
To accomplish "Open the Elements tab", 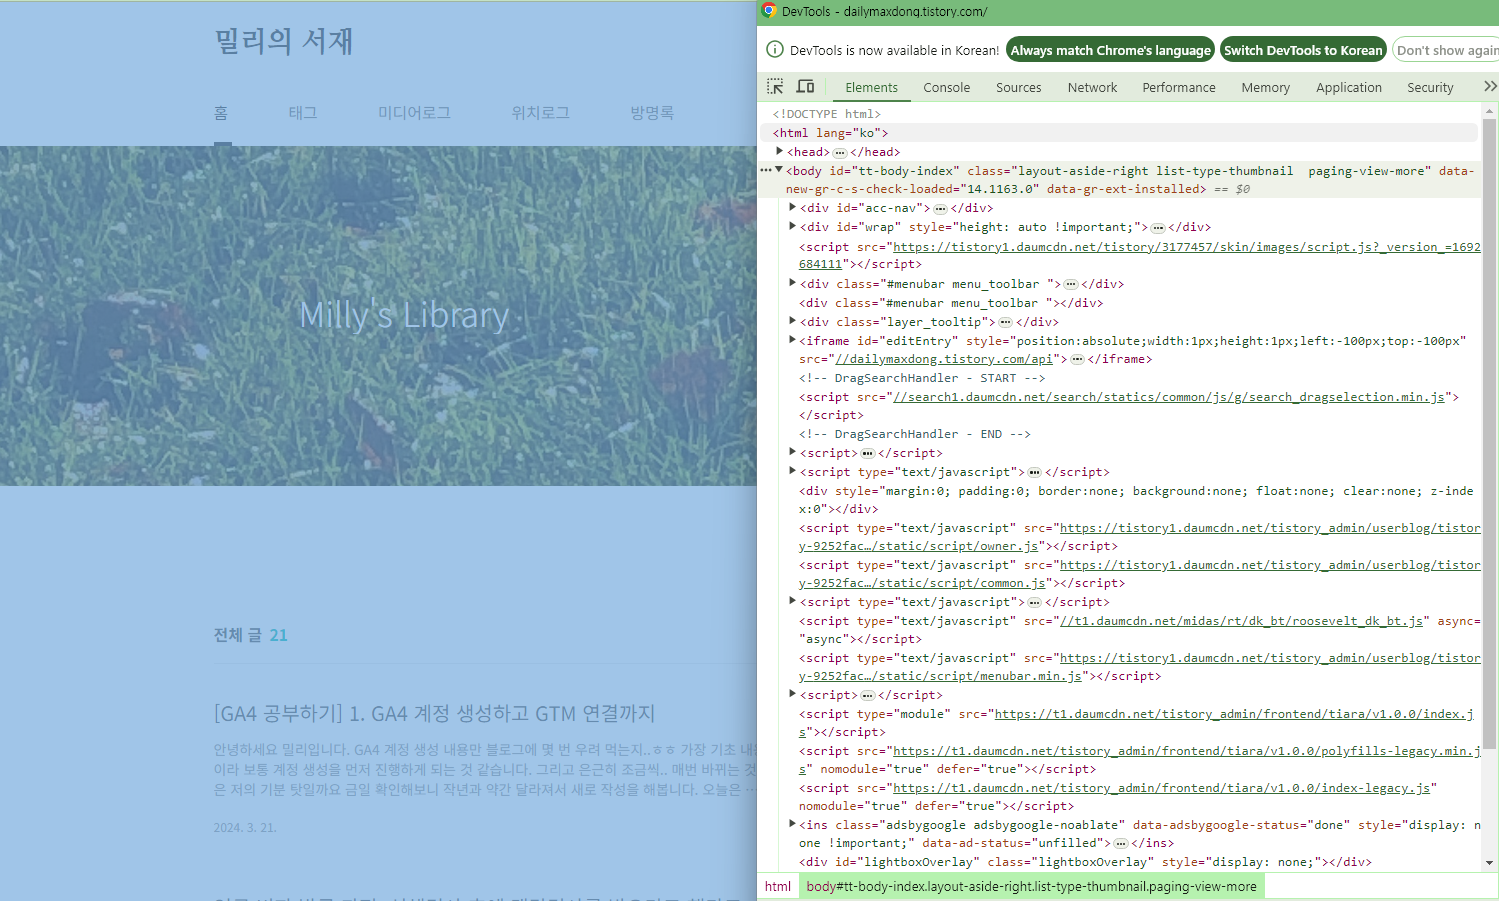I will (871, 87).
